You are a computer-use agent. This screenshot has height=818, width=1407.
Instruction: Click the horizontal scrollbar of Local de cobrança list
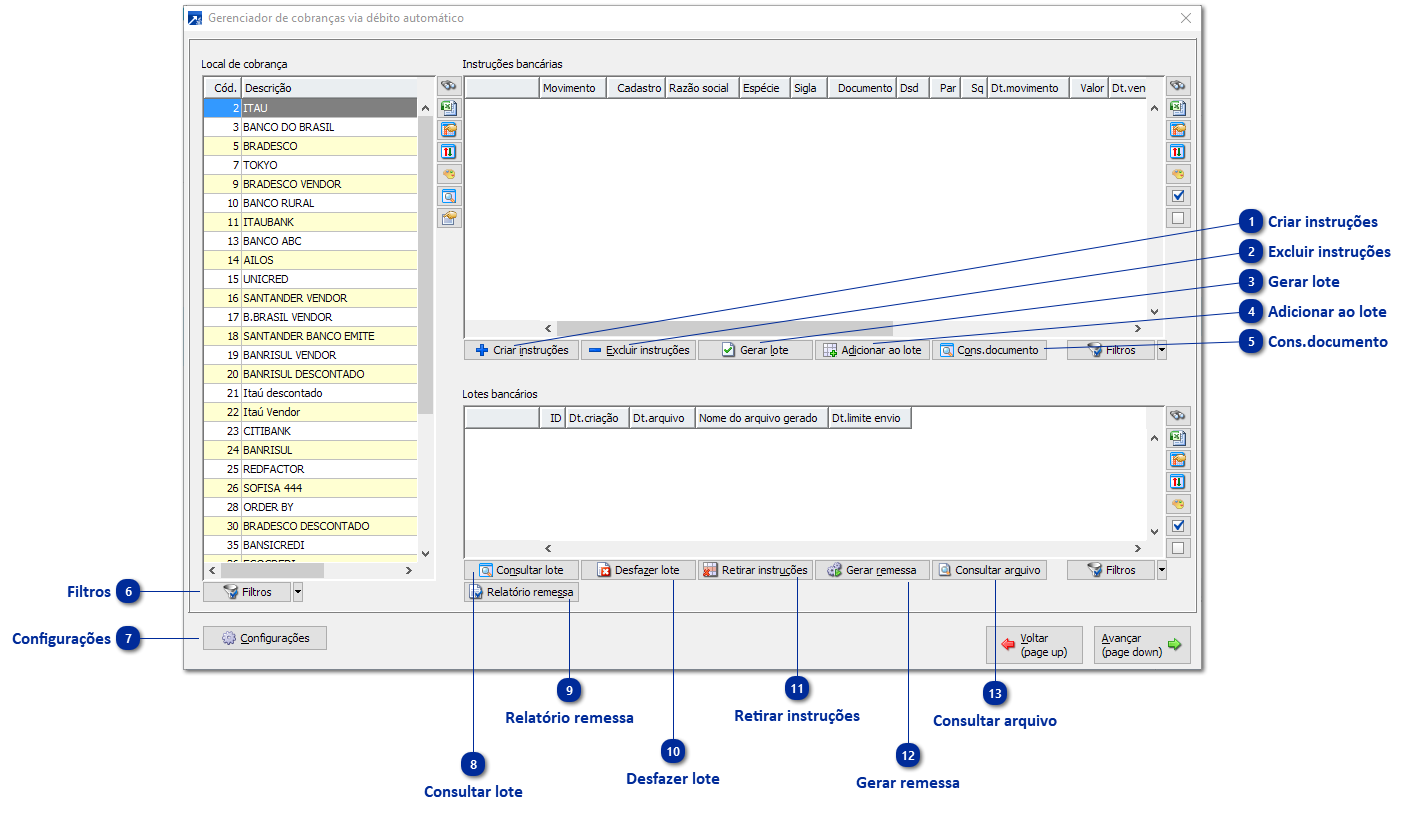(x=271, y=570)
